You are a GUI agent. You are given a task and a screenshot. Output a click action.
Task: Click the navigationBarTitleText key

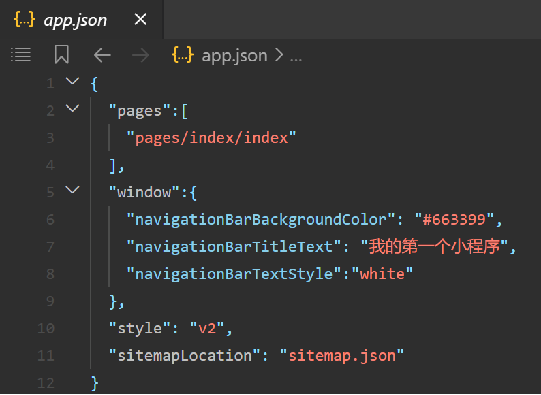[x=234, y=247]
